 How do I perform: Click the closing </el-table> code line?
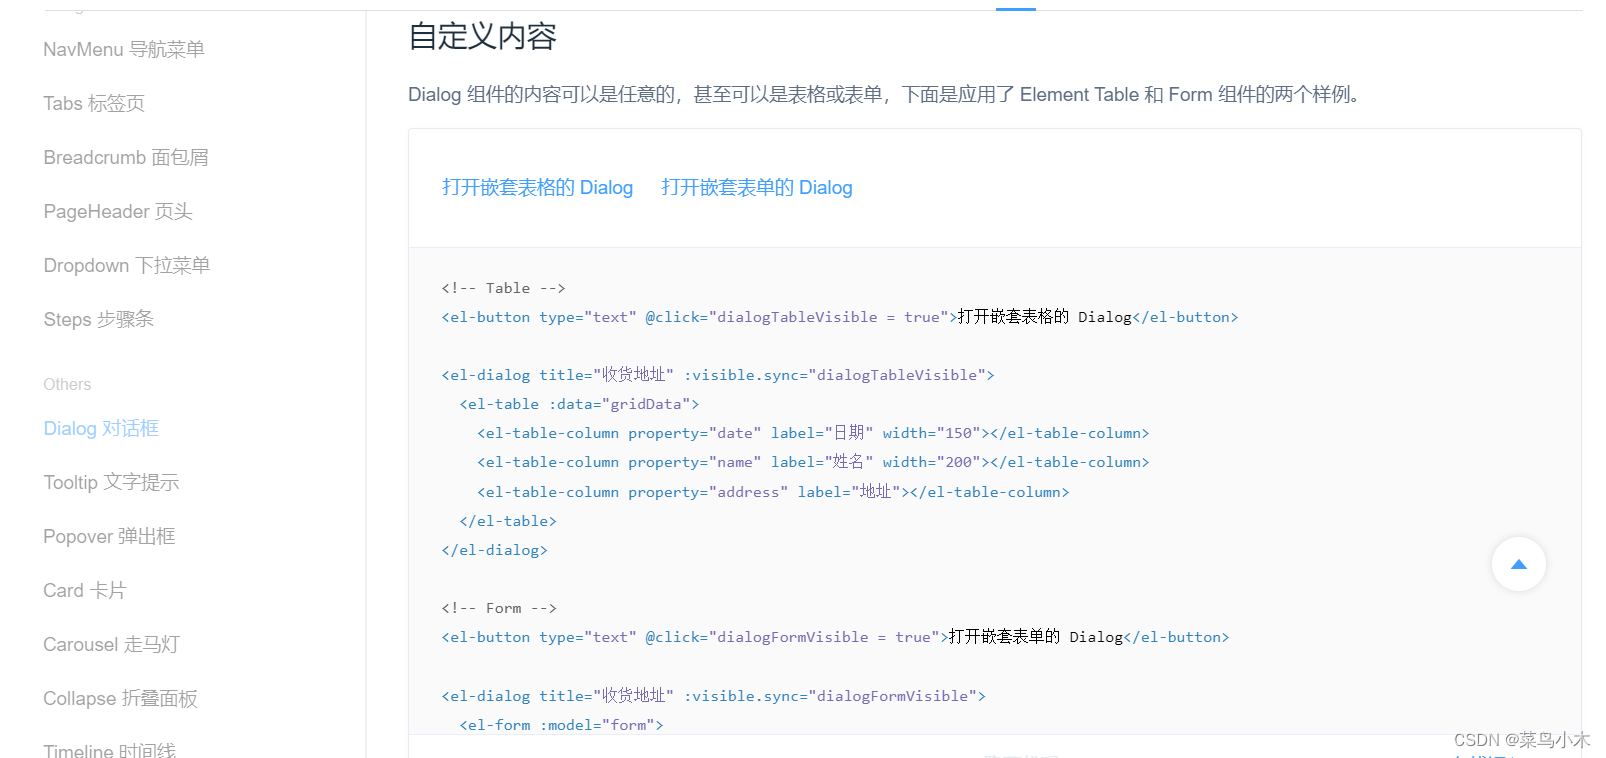[x=508, y=521]
